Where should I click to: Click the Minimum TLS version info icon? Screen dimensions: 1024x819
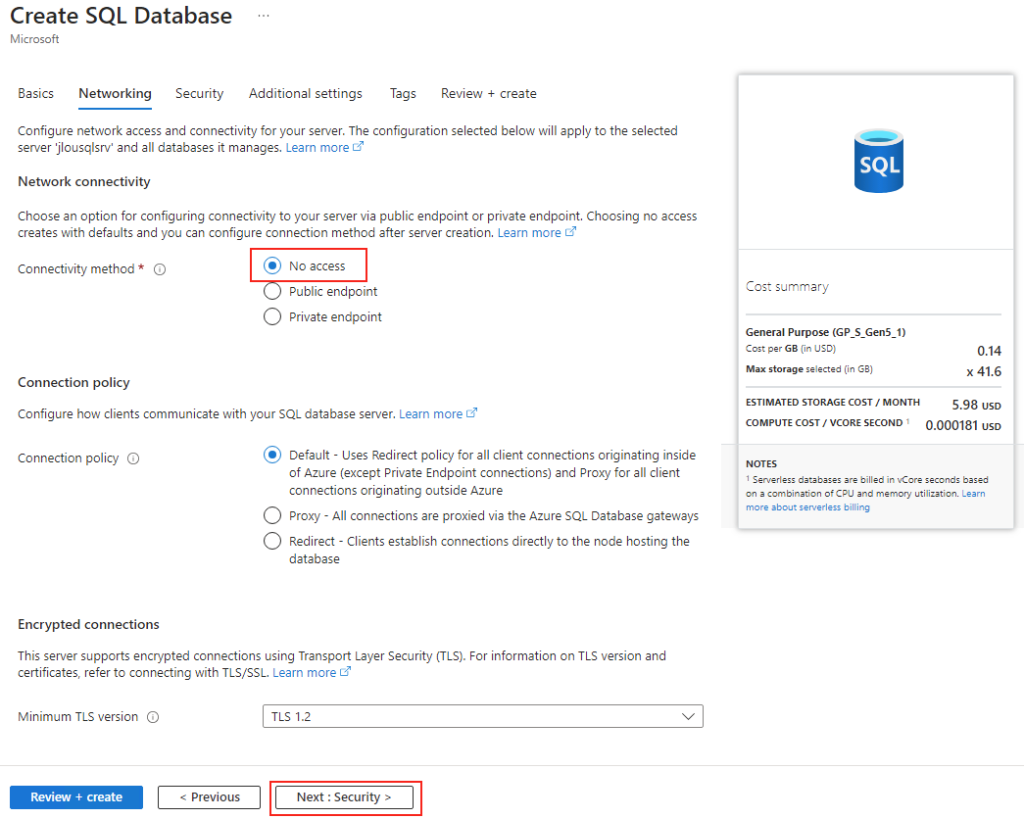[153, 717]
